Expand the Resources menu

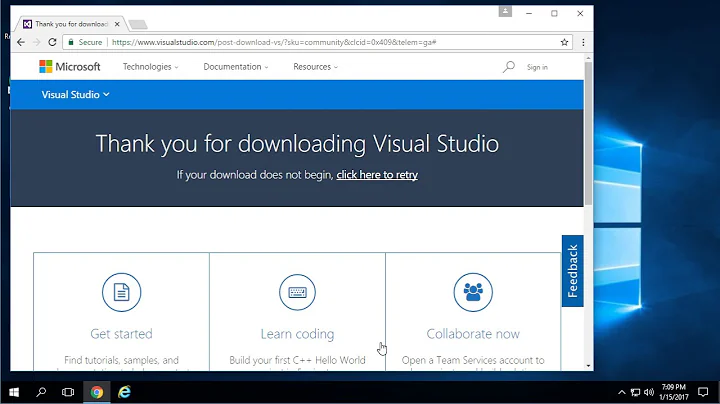(x=316, y=67)
